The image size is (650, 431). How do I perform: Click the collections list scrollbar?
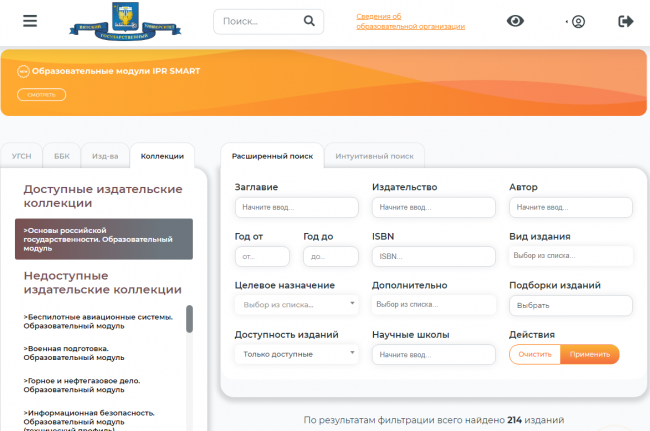pos(189,320)
